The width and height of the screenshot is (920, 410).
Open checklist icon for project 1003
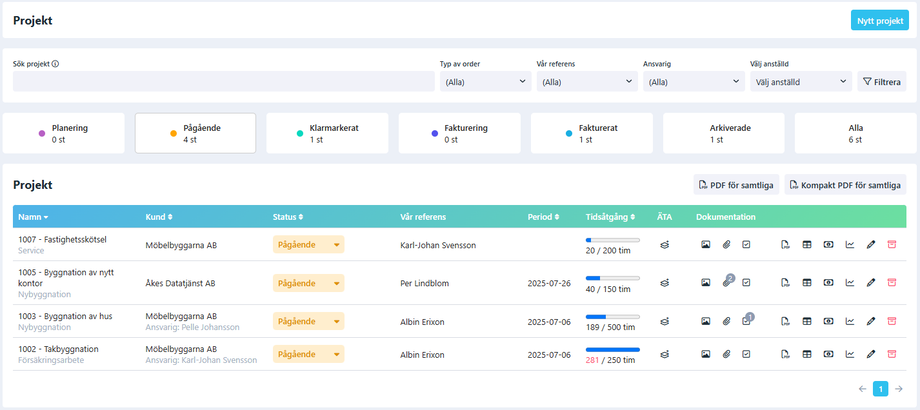tap(746, 321)
